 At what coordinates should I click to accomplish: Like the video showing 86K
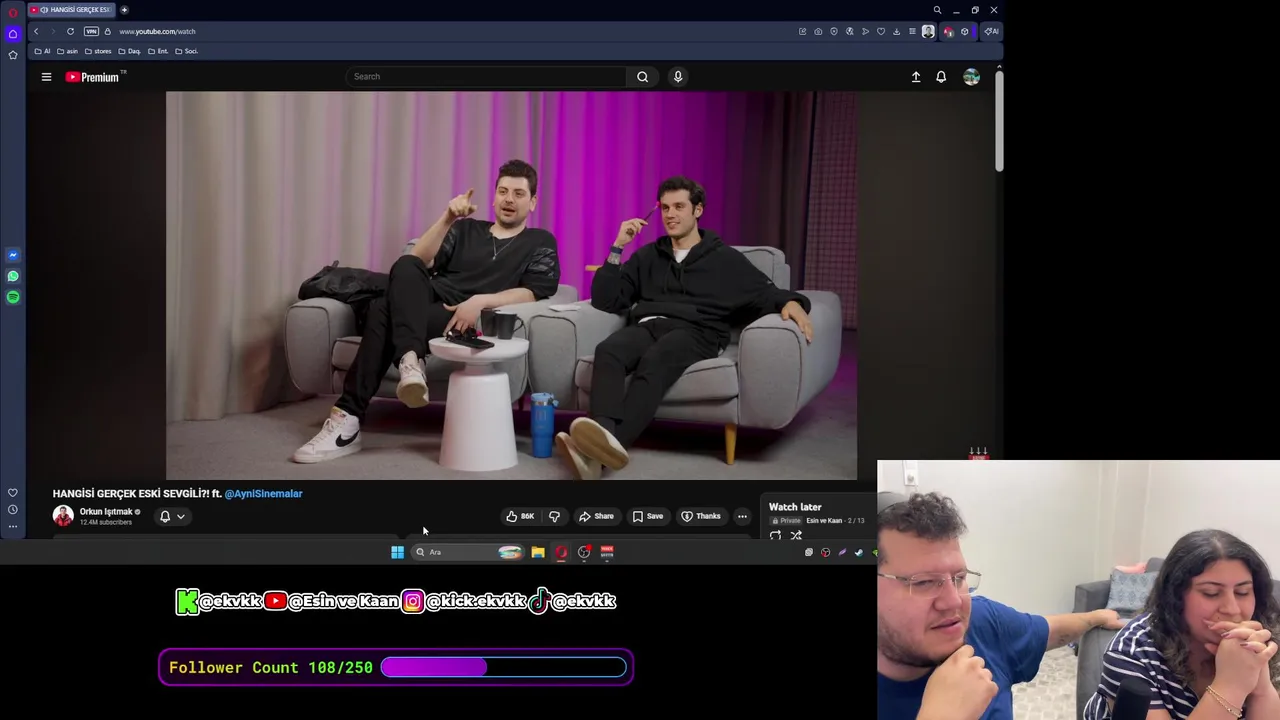(x=520, y=516)
